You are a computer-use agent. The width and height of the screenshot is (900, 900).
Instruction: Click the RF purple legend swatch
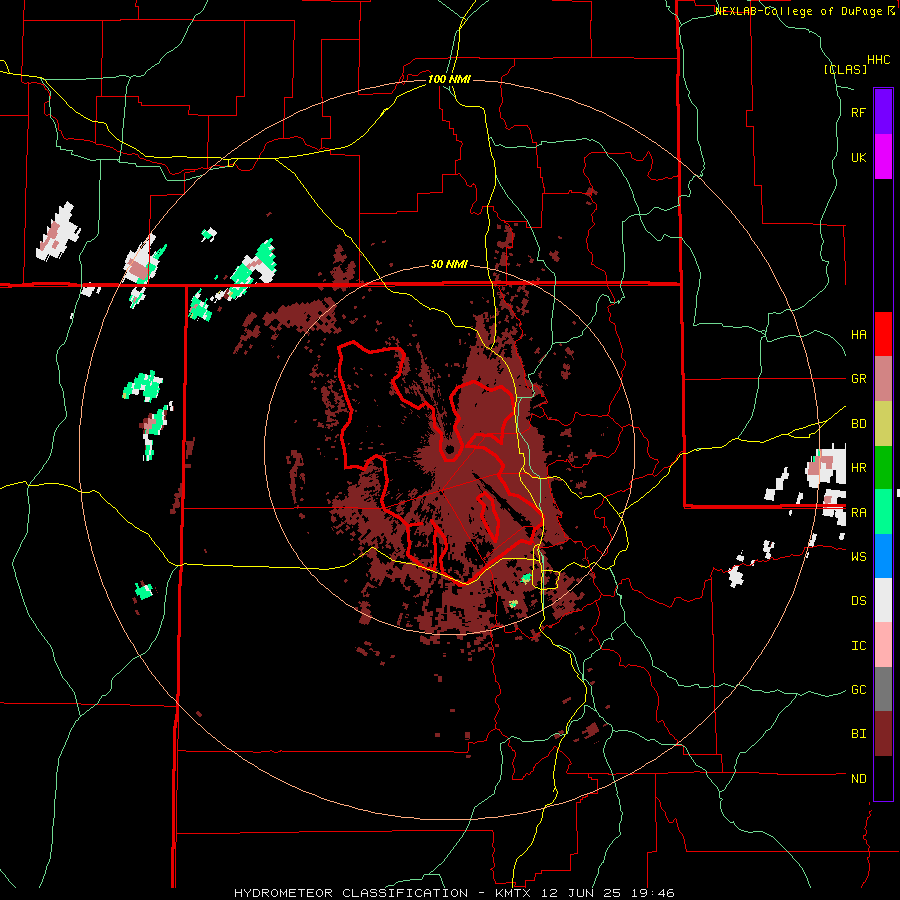pos(883,112)
